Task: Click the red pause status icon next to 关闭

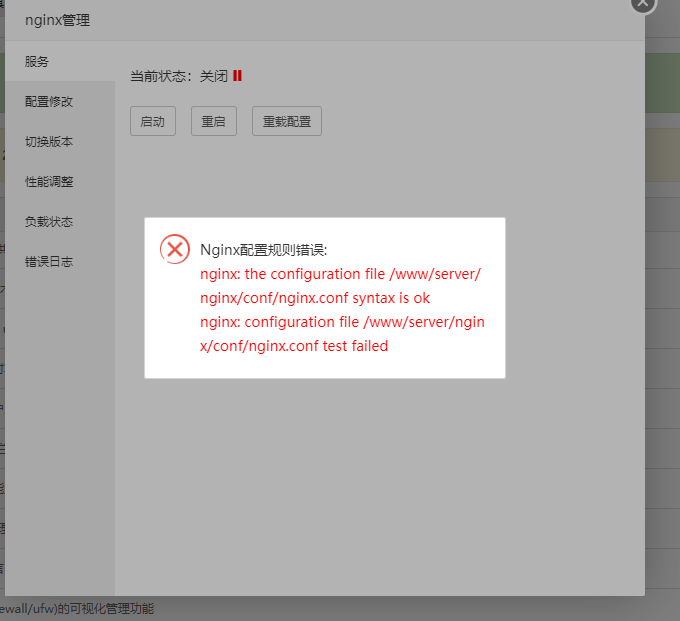Action: point(237,76)
